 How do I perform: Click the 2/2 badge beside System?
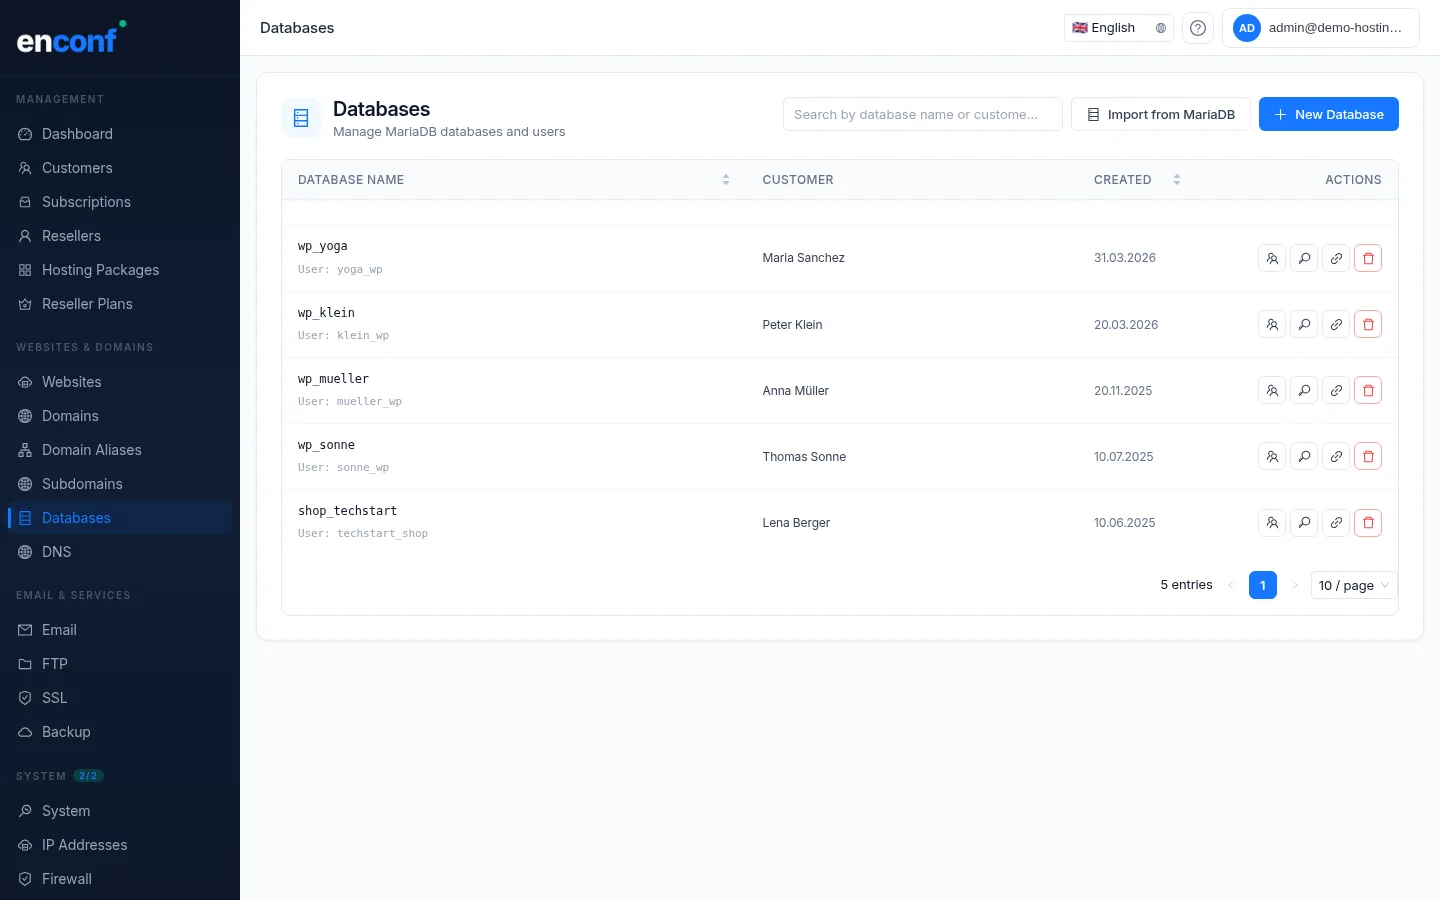pos(88,776)
